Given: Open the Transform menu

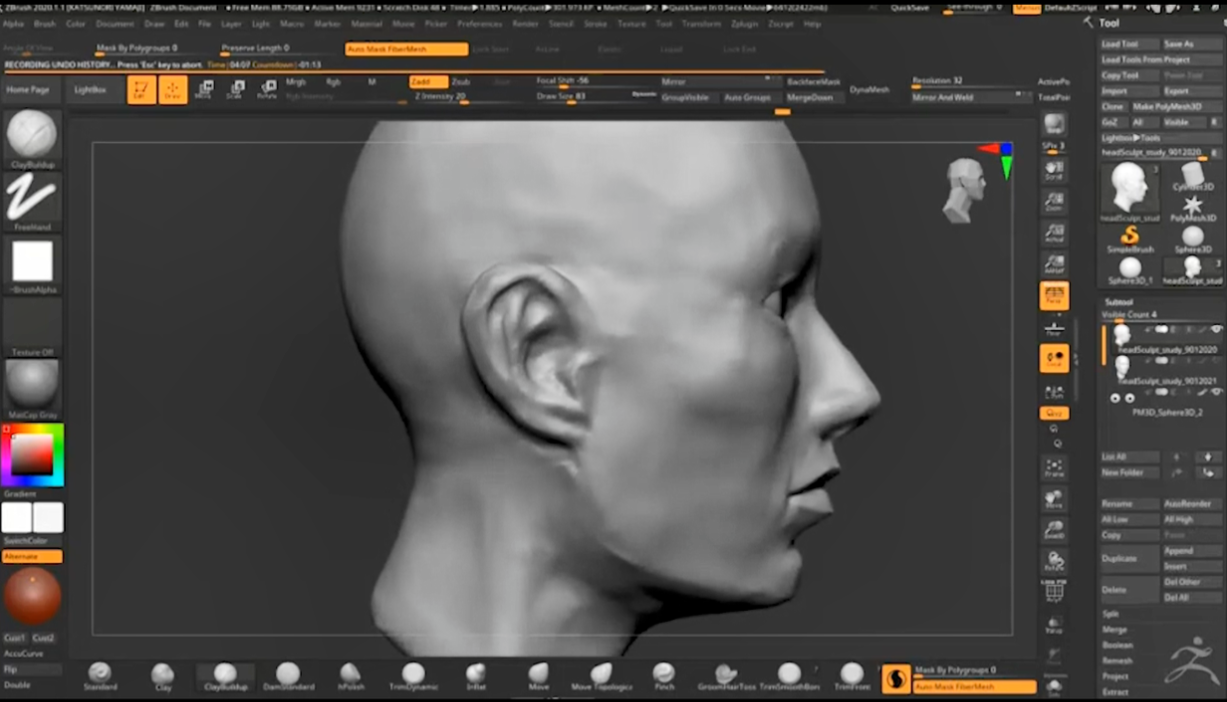Looking at the screenshot, I should click(702, 23).
